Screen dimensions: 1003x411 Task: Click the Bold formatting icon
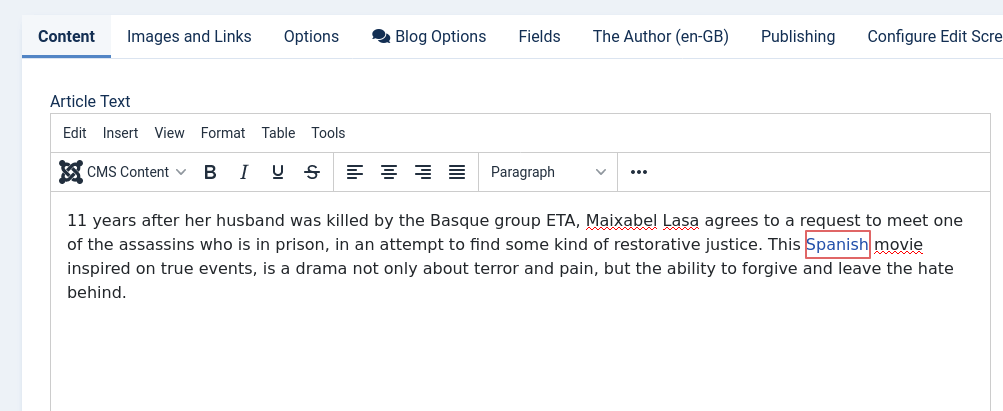click(210, 172)
